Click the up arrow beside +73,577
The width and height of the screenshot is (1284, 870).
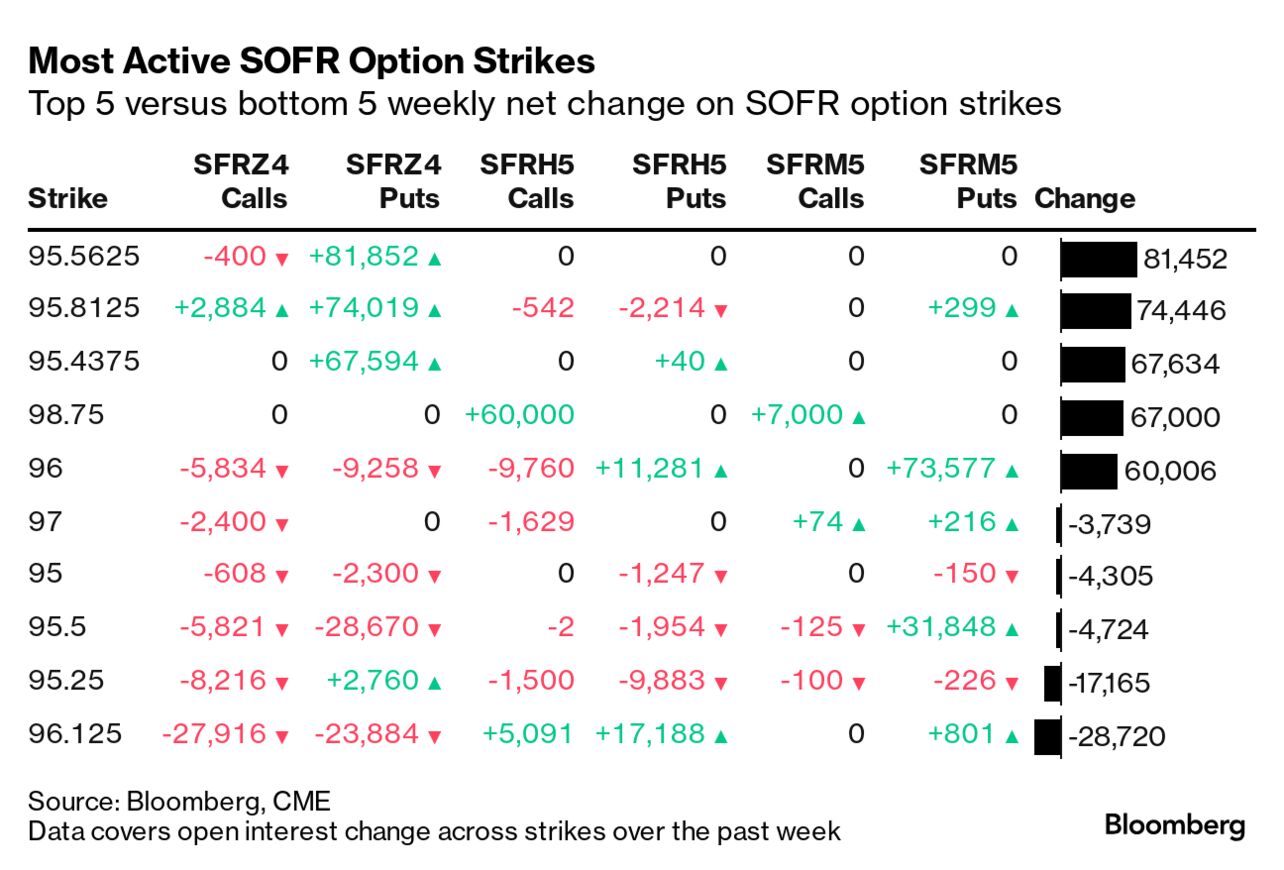1011,470
